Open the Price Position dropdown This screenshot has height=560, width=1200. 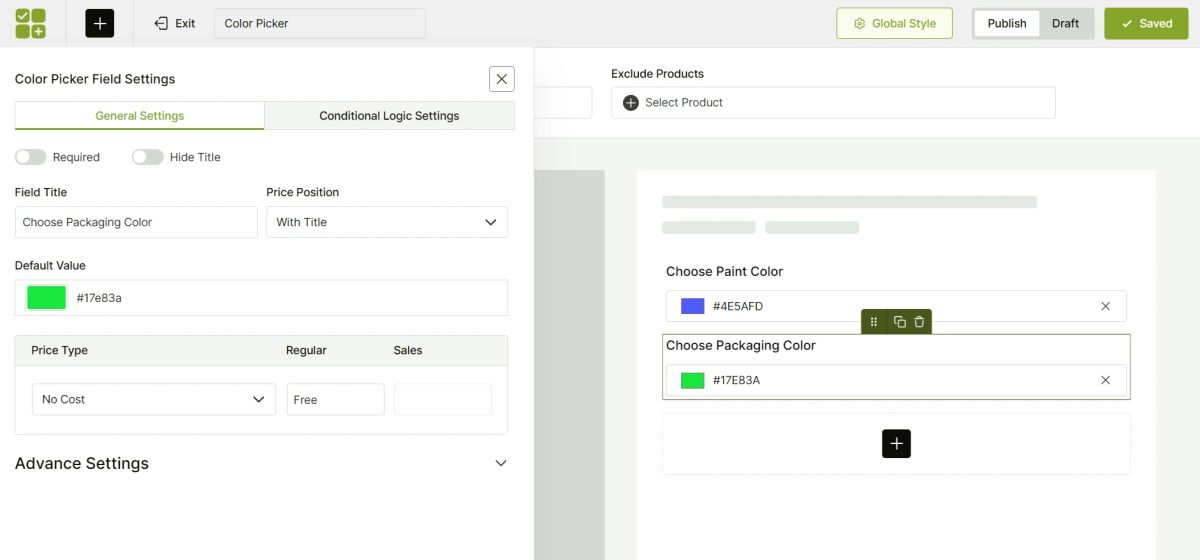point(386,222)
